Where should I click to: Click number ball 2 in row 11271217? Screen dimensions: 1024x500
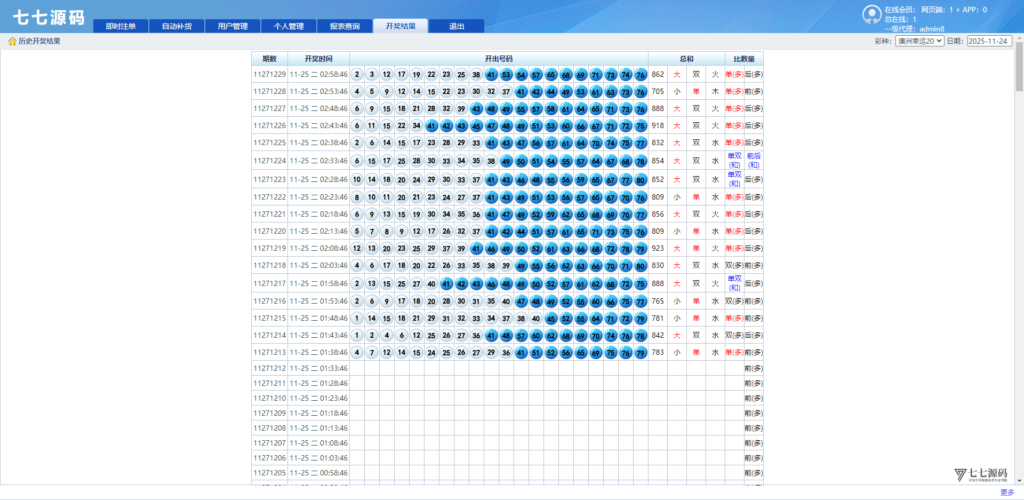357,283
